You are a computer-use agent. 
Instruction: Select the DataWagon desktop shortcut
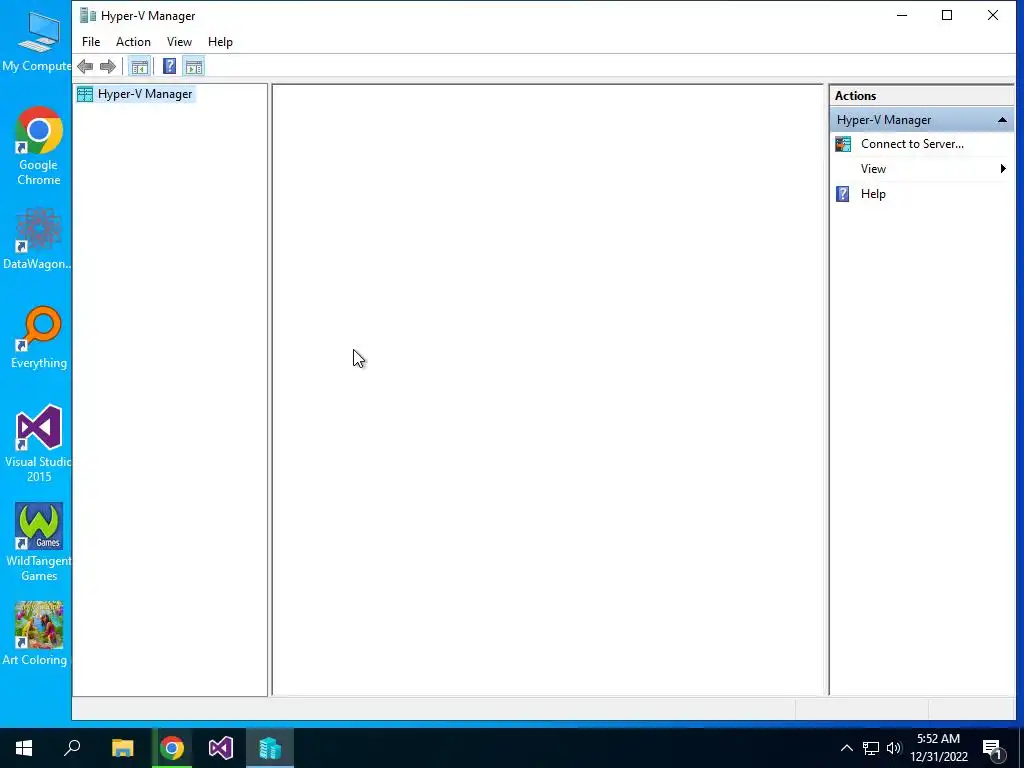pyautogui.click(x=37, y=238)
